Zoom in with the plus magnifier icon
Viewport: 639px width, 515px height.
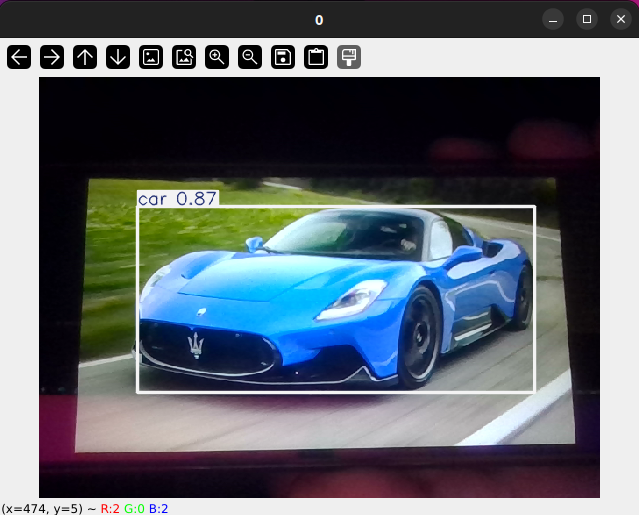(217, 57)
